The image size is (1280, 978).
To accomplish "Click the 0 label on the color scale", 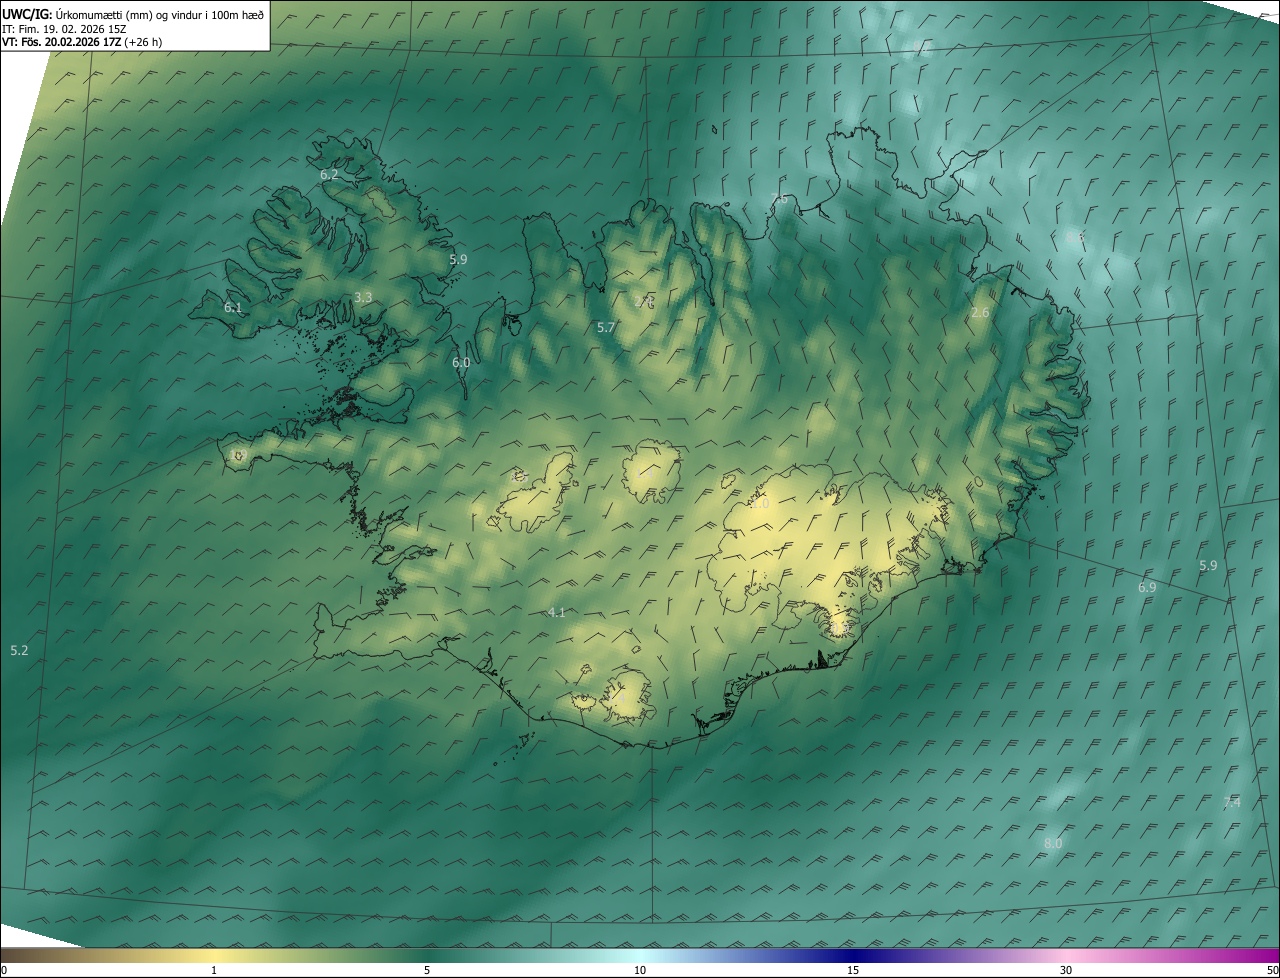I will pos(4,970).
